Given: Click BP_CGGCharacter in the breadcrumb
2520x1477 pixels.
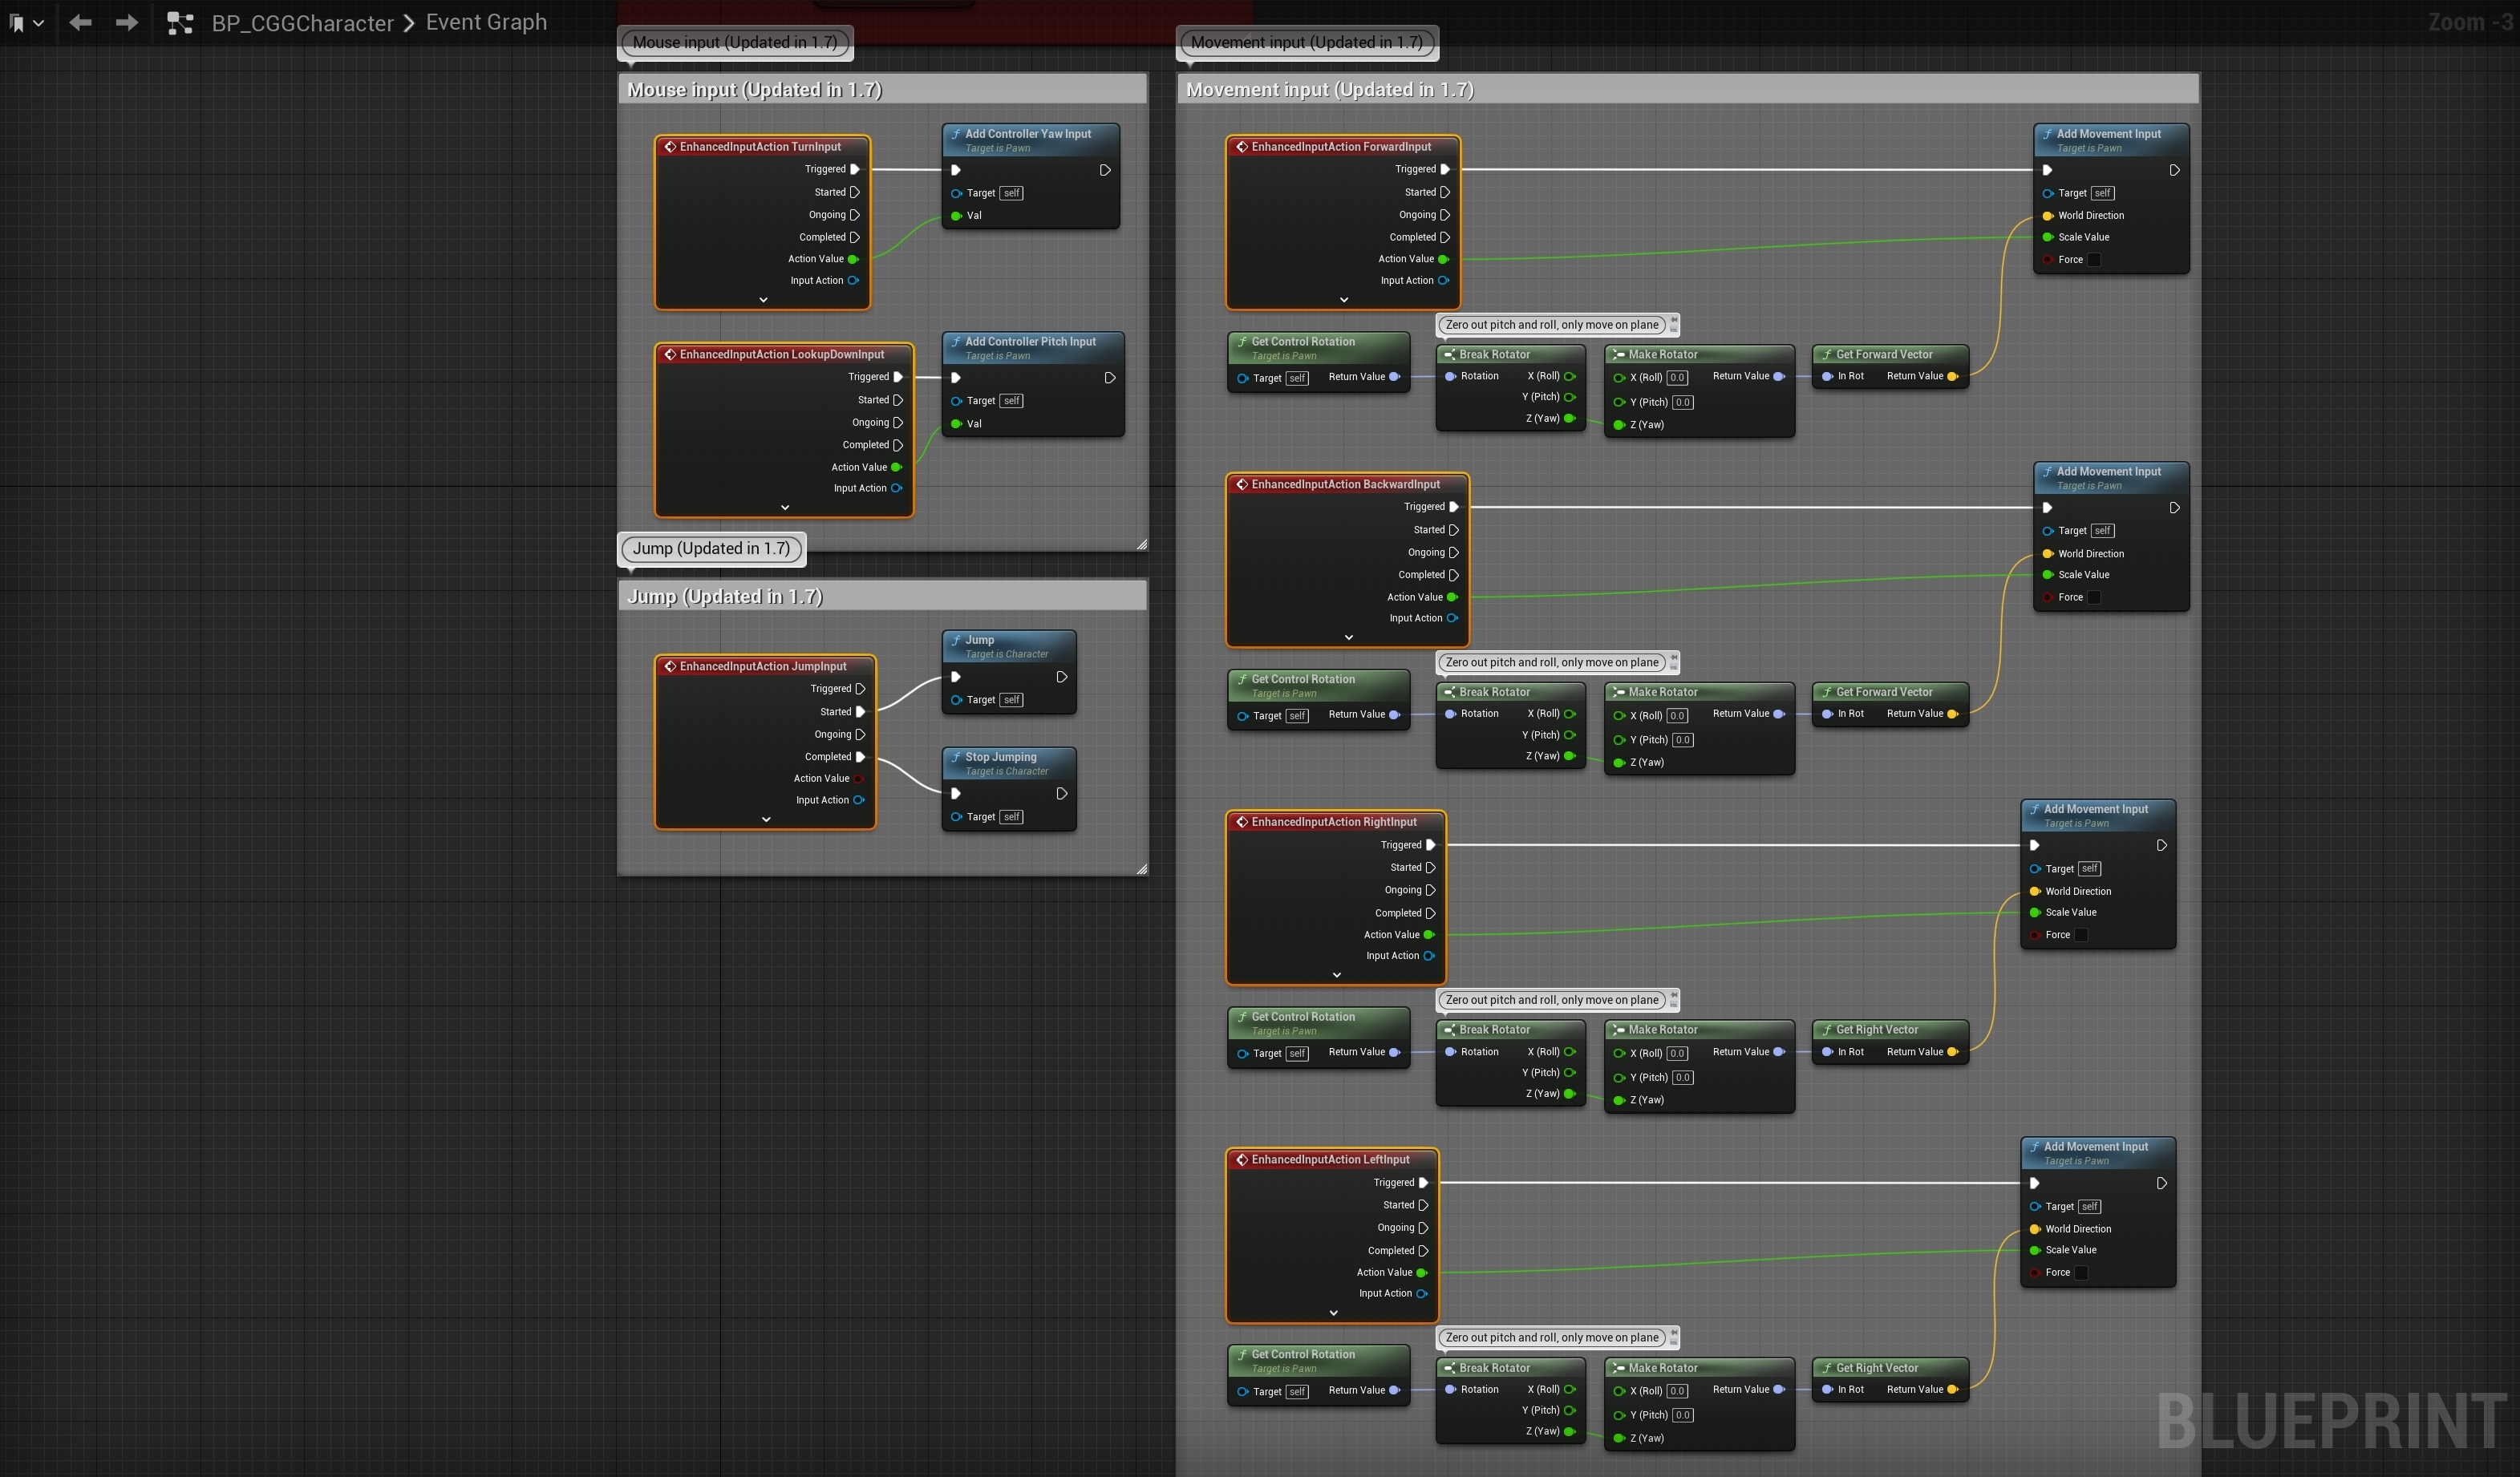Looking at the screenshot, I should (x=302, y=23).
